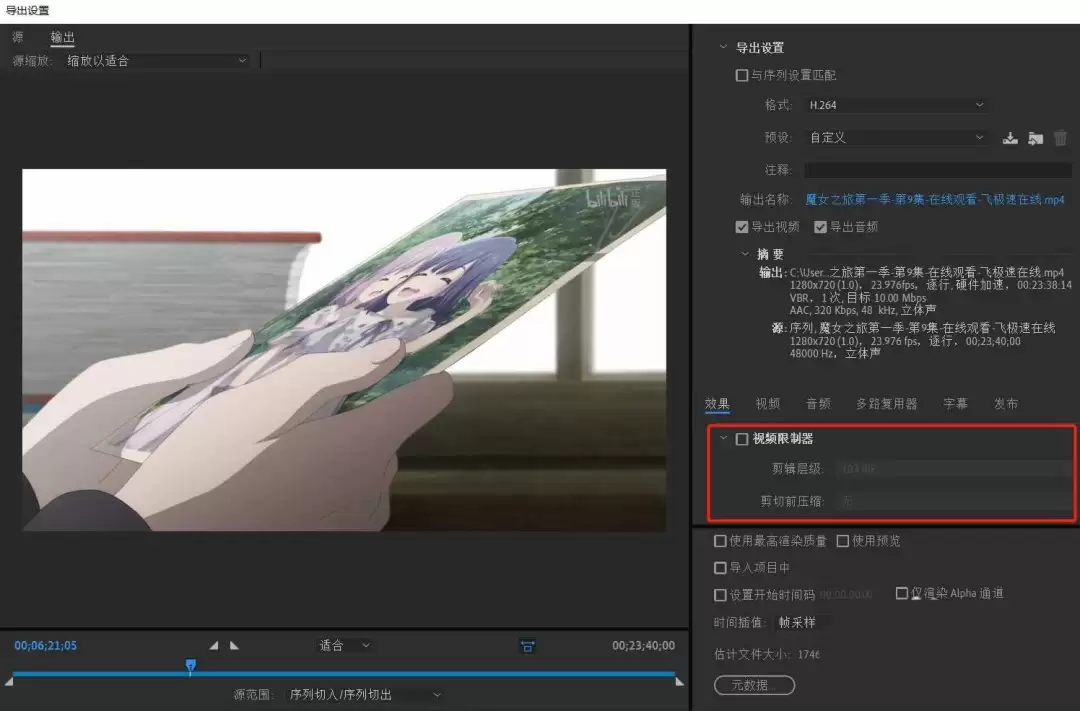The height and width of the screenshot is (711, 1080).
Task: Select the Multiplexer tab
Action: click(886, 404)
